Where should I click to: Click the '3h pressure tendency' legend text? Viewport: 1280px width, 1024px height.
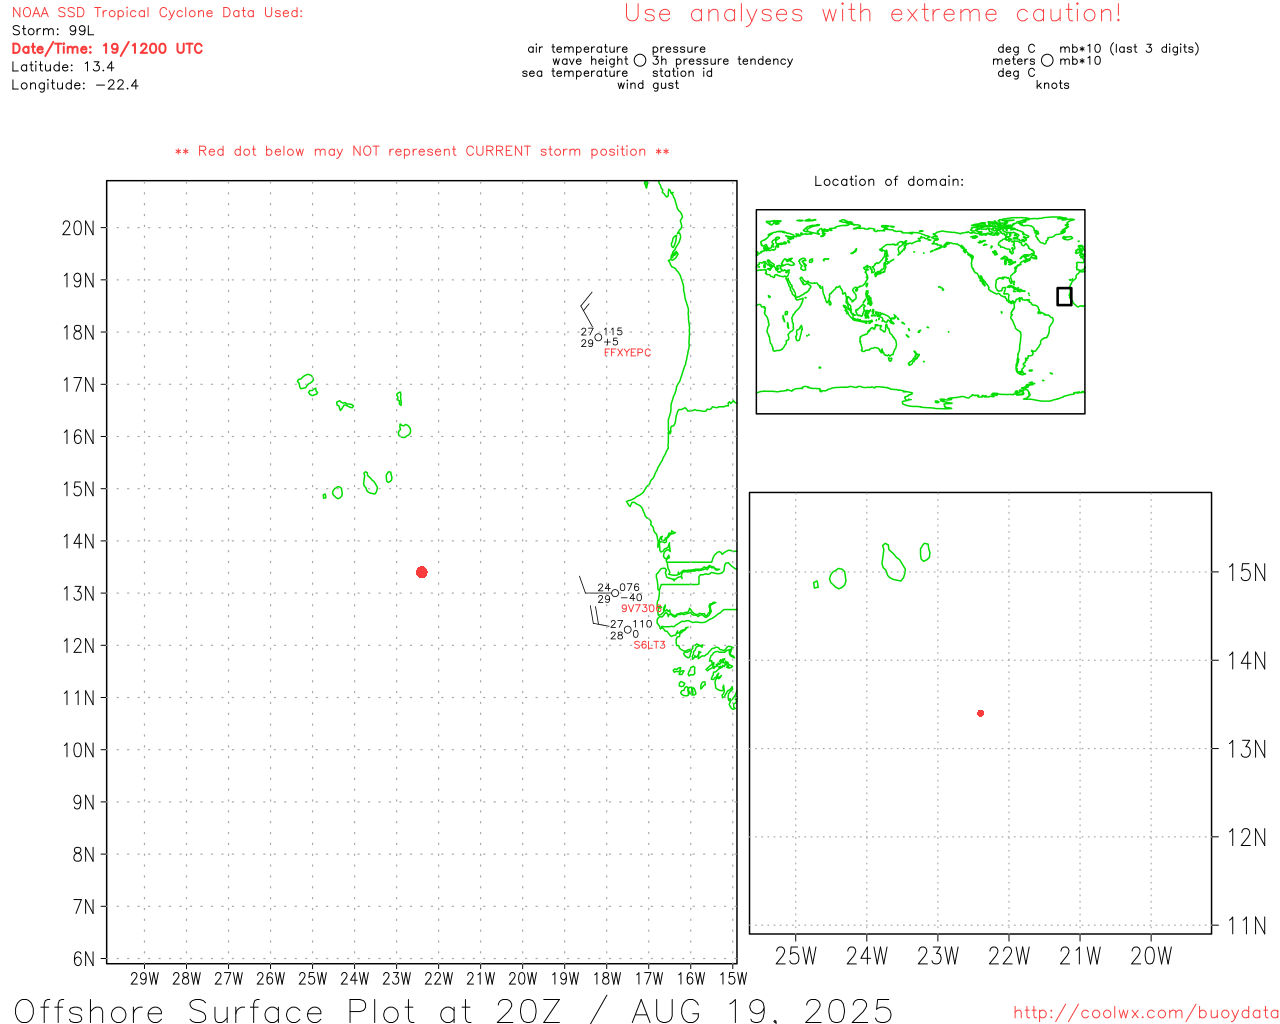pyautogui.click(x=723, y=61)
